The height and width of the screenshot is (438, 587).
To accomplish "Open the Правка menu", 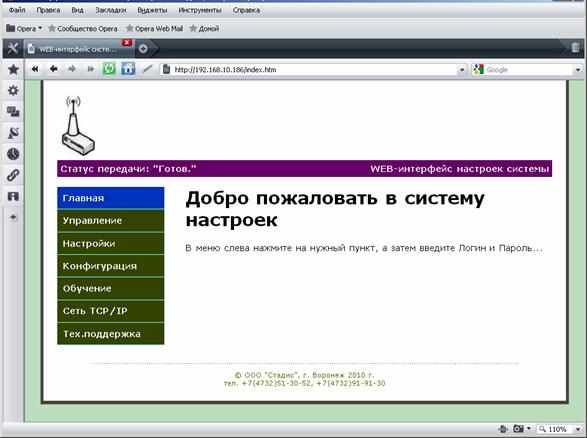I will 48,10.
